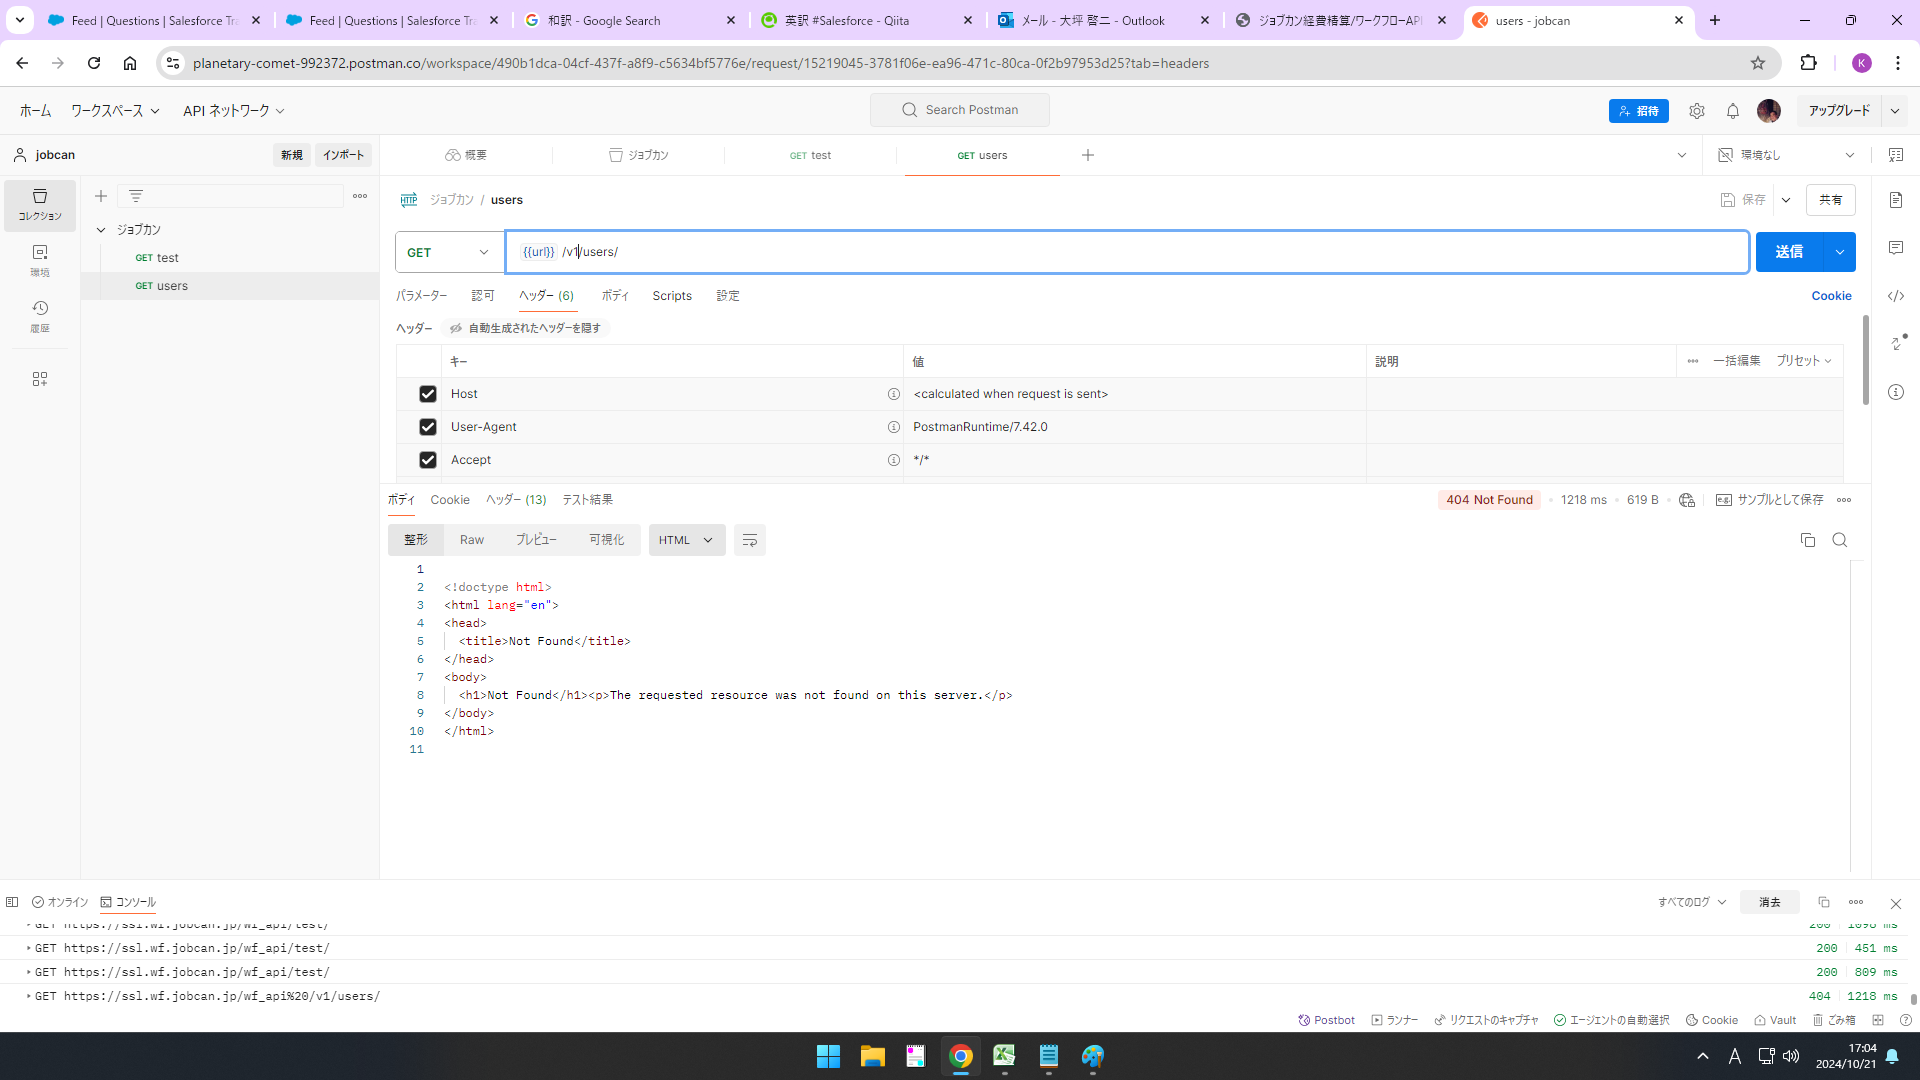Image resolution: width=1920 pixels, height=1080 pixels.
Task: Copy the response body with copy icon
Action: click(1807, 540)
